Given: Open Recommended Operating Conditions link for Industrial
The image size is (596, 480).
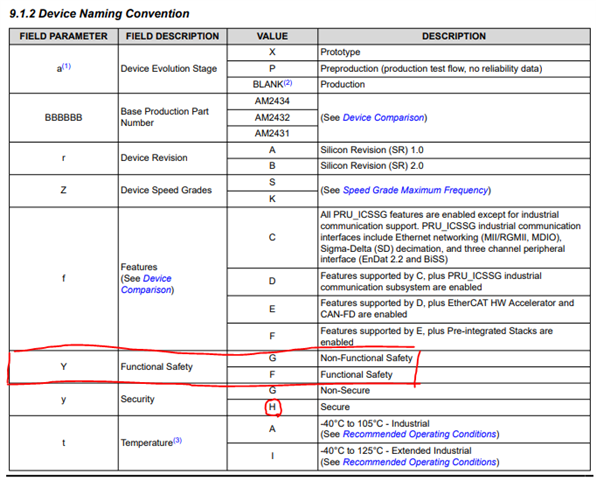Looking at the screenshot, I should coord(420,434).
